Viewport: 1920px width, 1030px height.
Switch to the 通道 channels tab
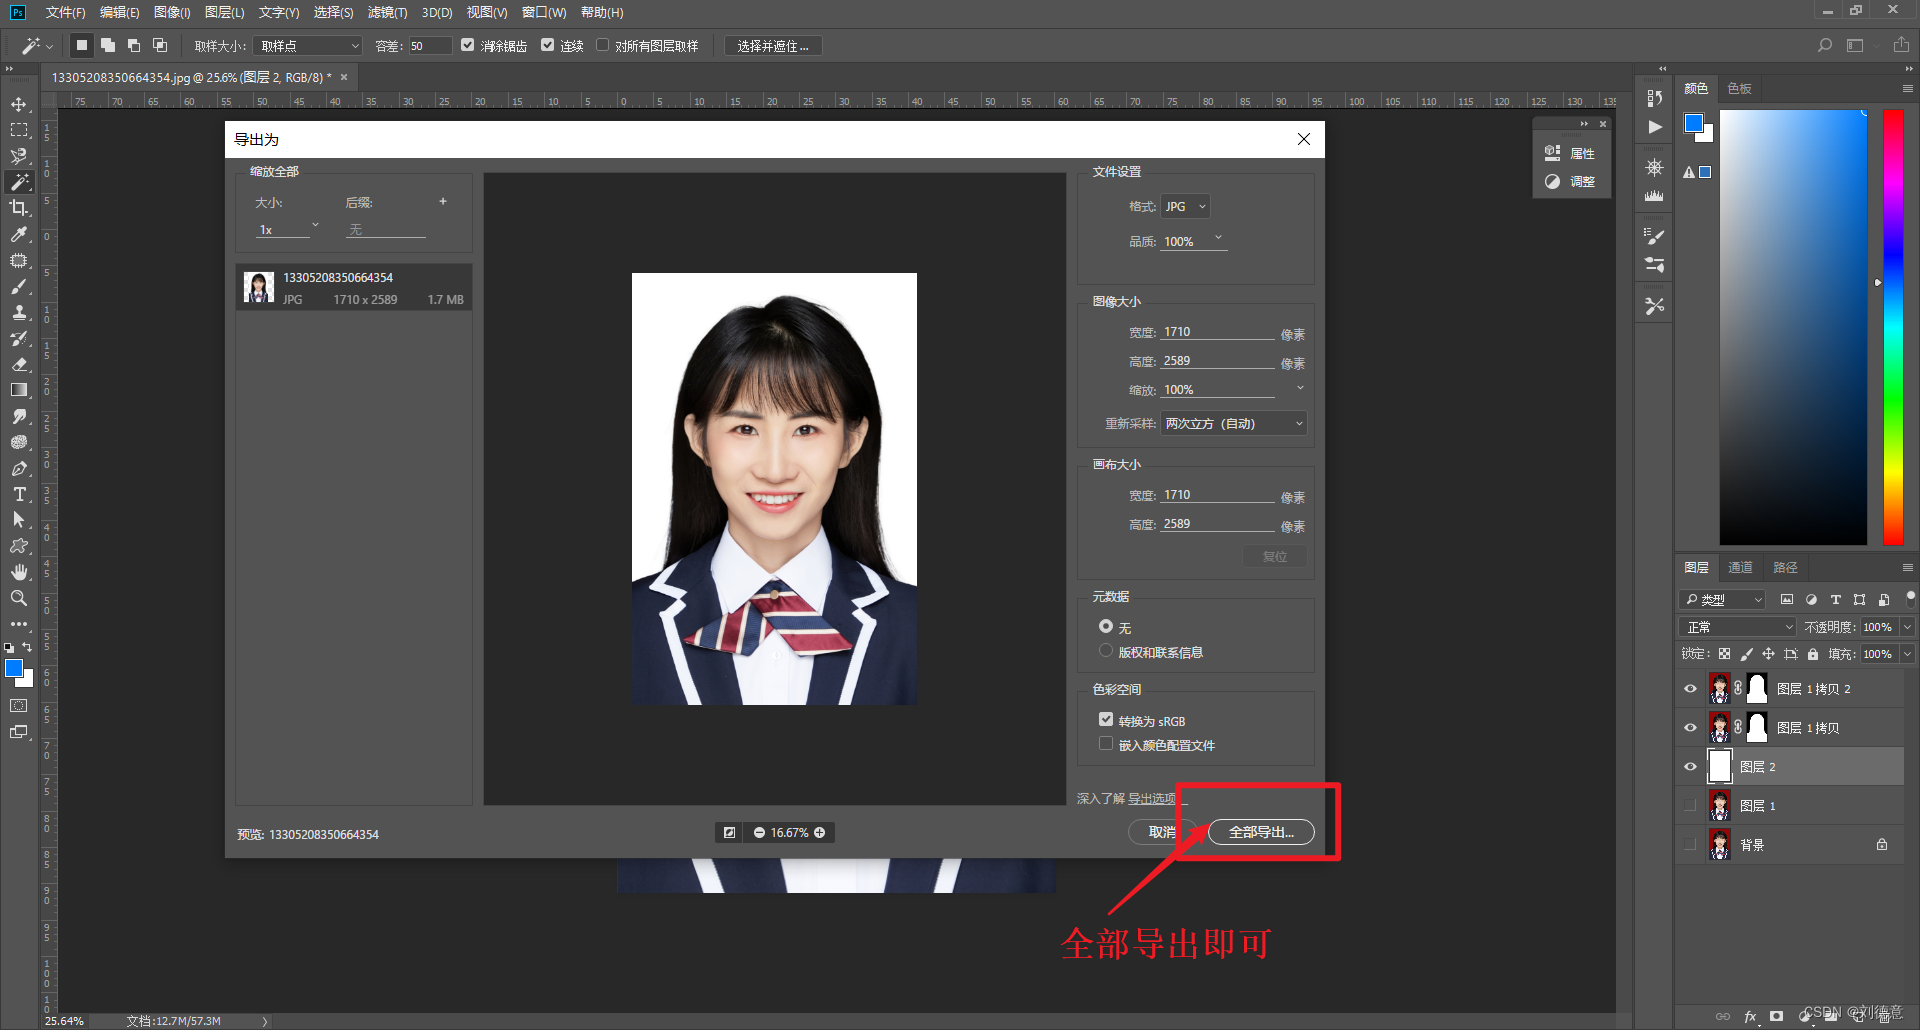(x=1740, y=567)
